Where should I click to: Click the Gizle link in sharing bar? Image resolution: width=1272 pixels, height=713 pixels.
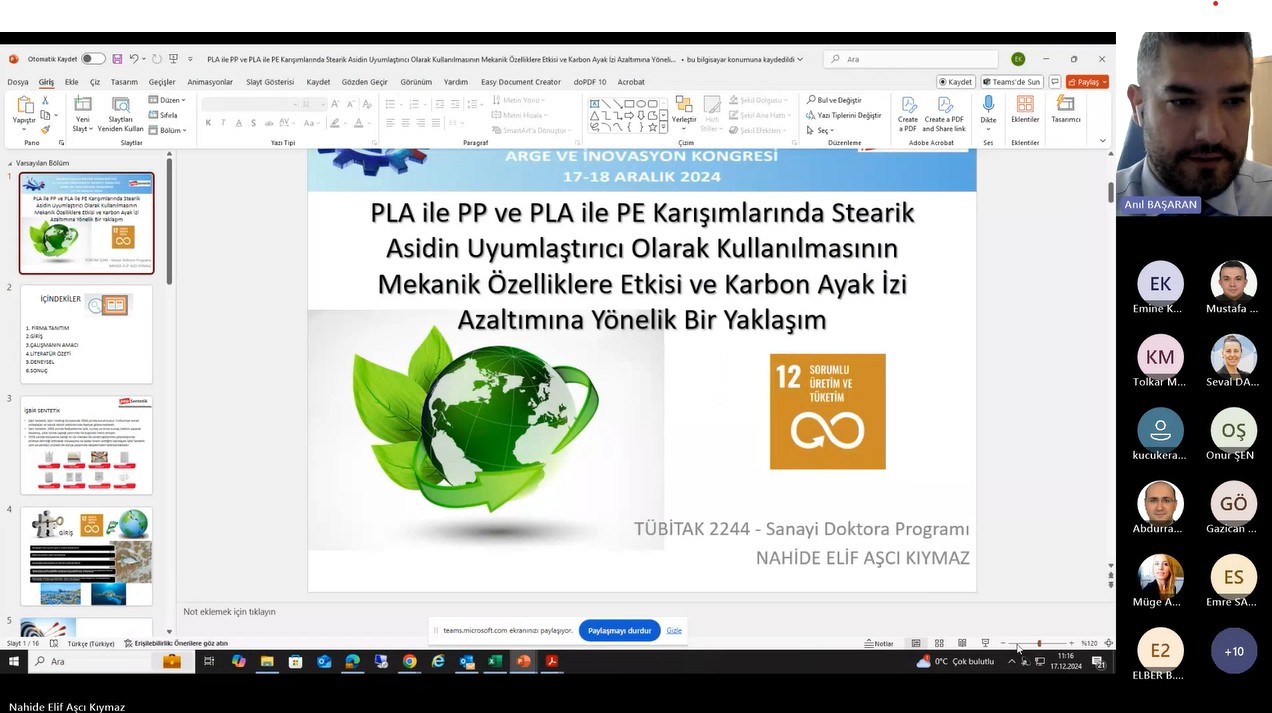tap(674, 631)
